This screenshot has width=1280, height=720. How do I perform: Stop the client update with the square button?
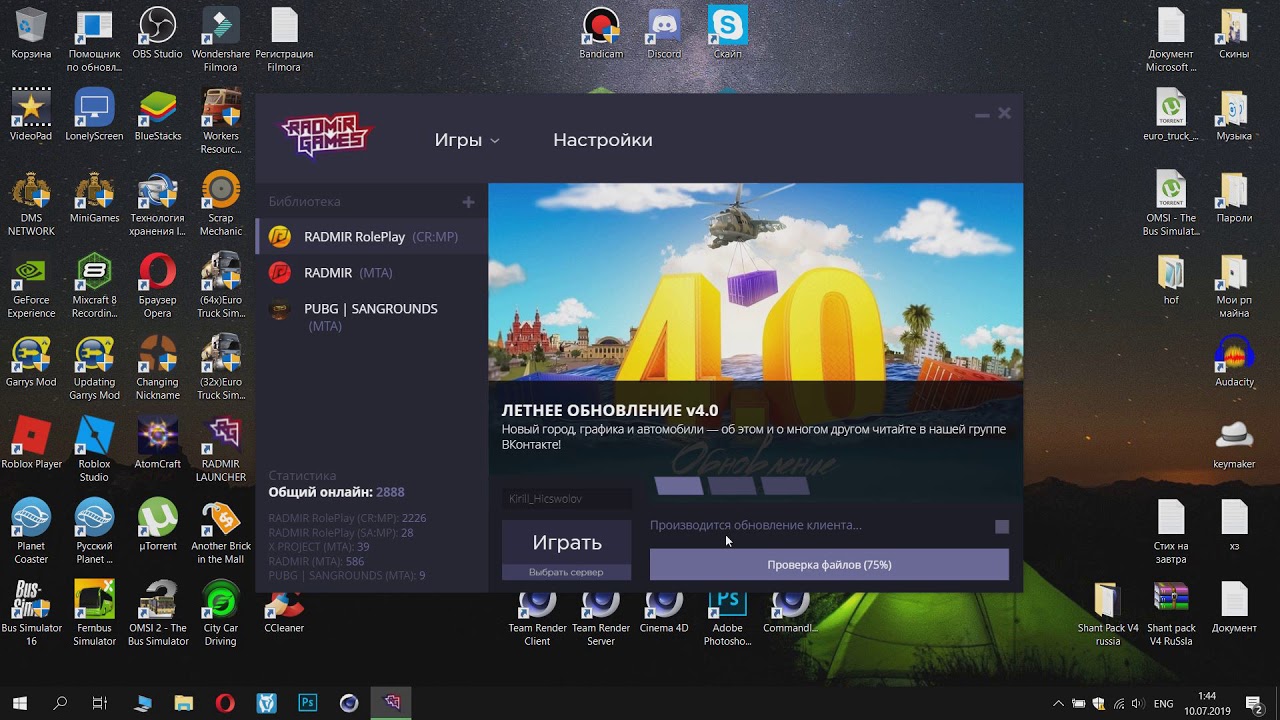tap(1002, 526)
